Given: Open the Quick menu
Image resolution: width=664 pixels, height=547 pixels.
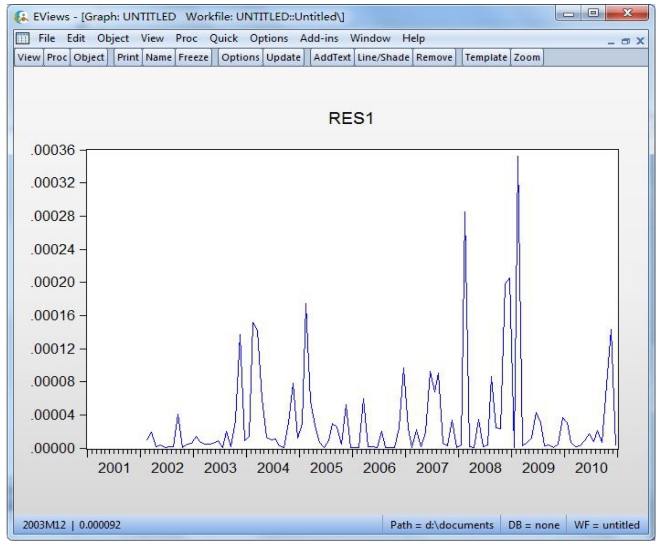Looking at the screenshot, I should 223,38.
